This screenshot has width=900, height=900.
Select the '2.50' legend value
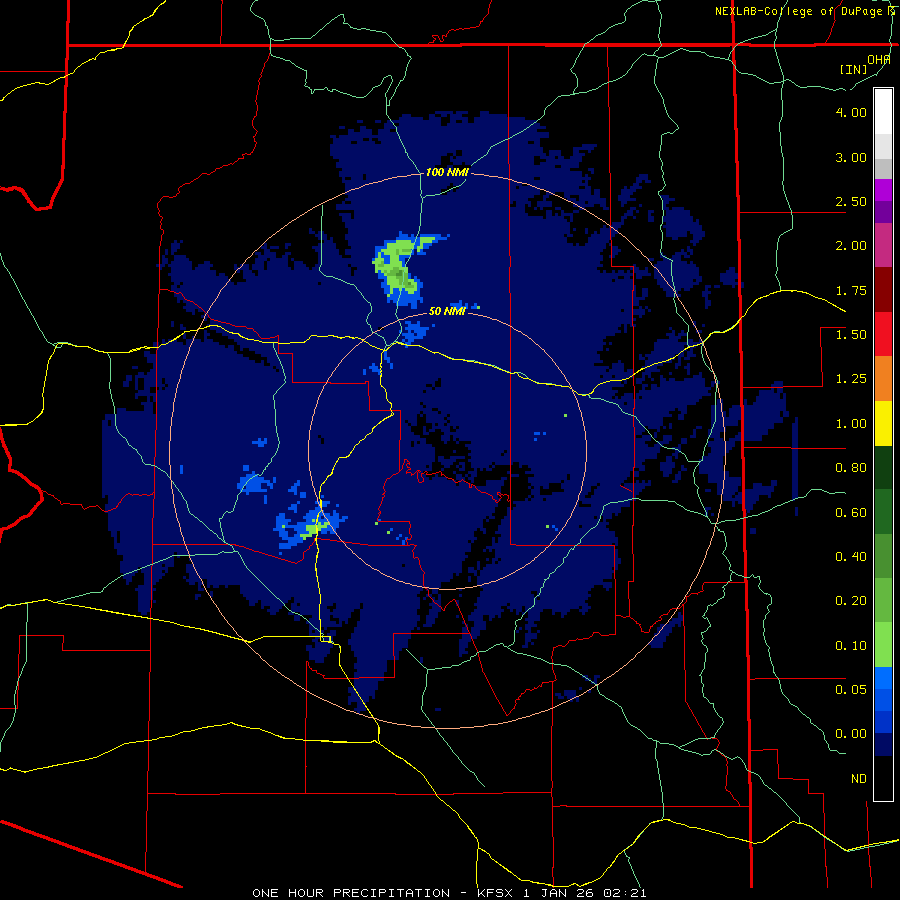851,201
